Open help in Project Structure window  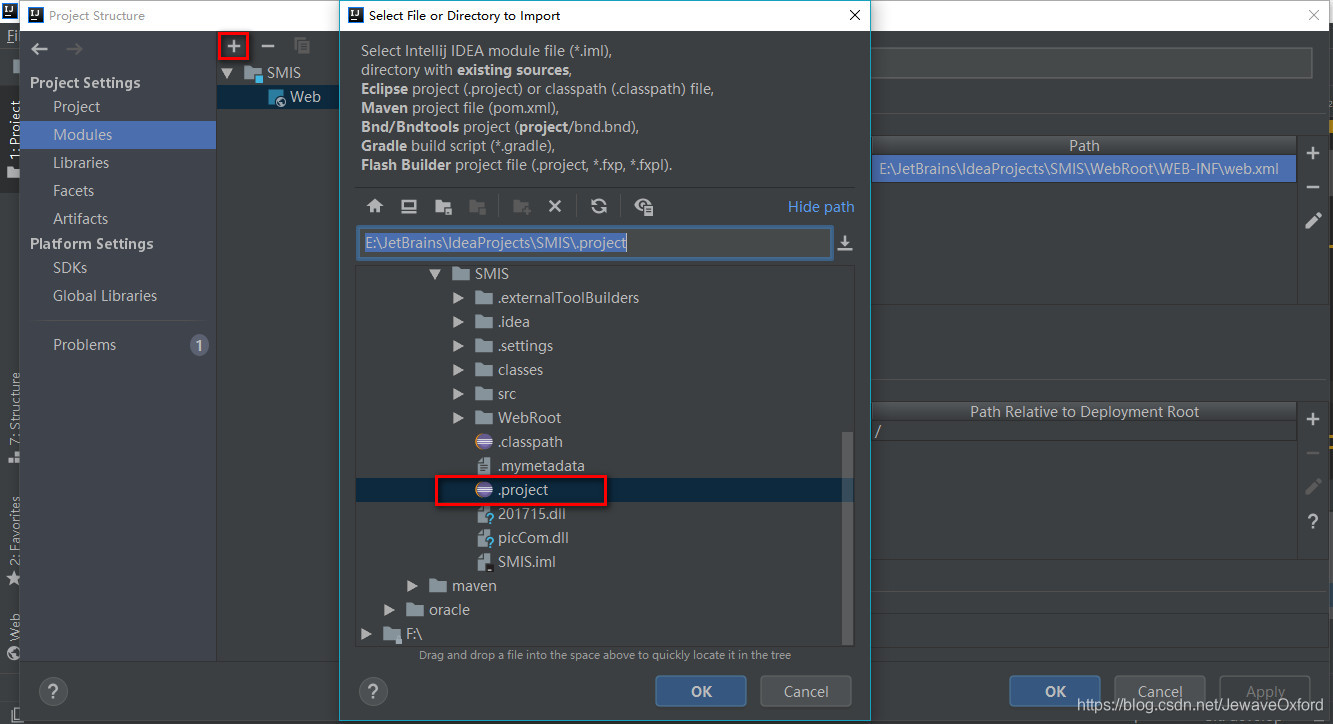(53, 691)
